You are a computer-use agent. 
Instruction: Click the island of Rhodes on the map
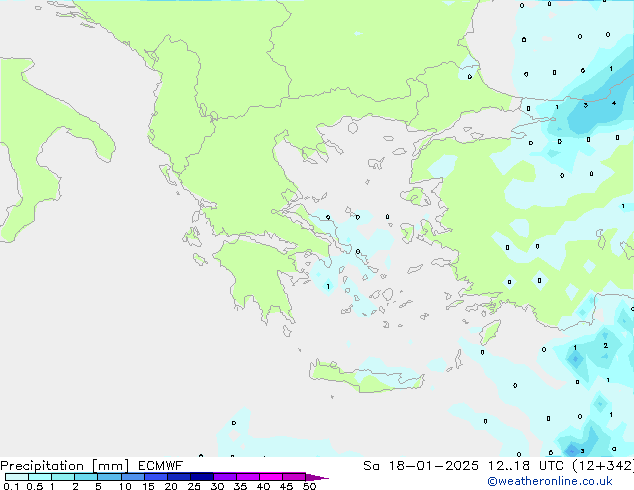(x=490, y=332)
